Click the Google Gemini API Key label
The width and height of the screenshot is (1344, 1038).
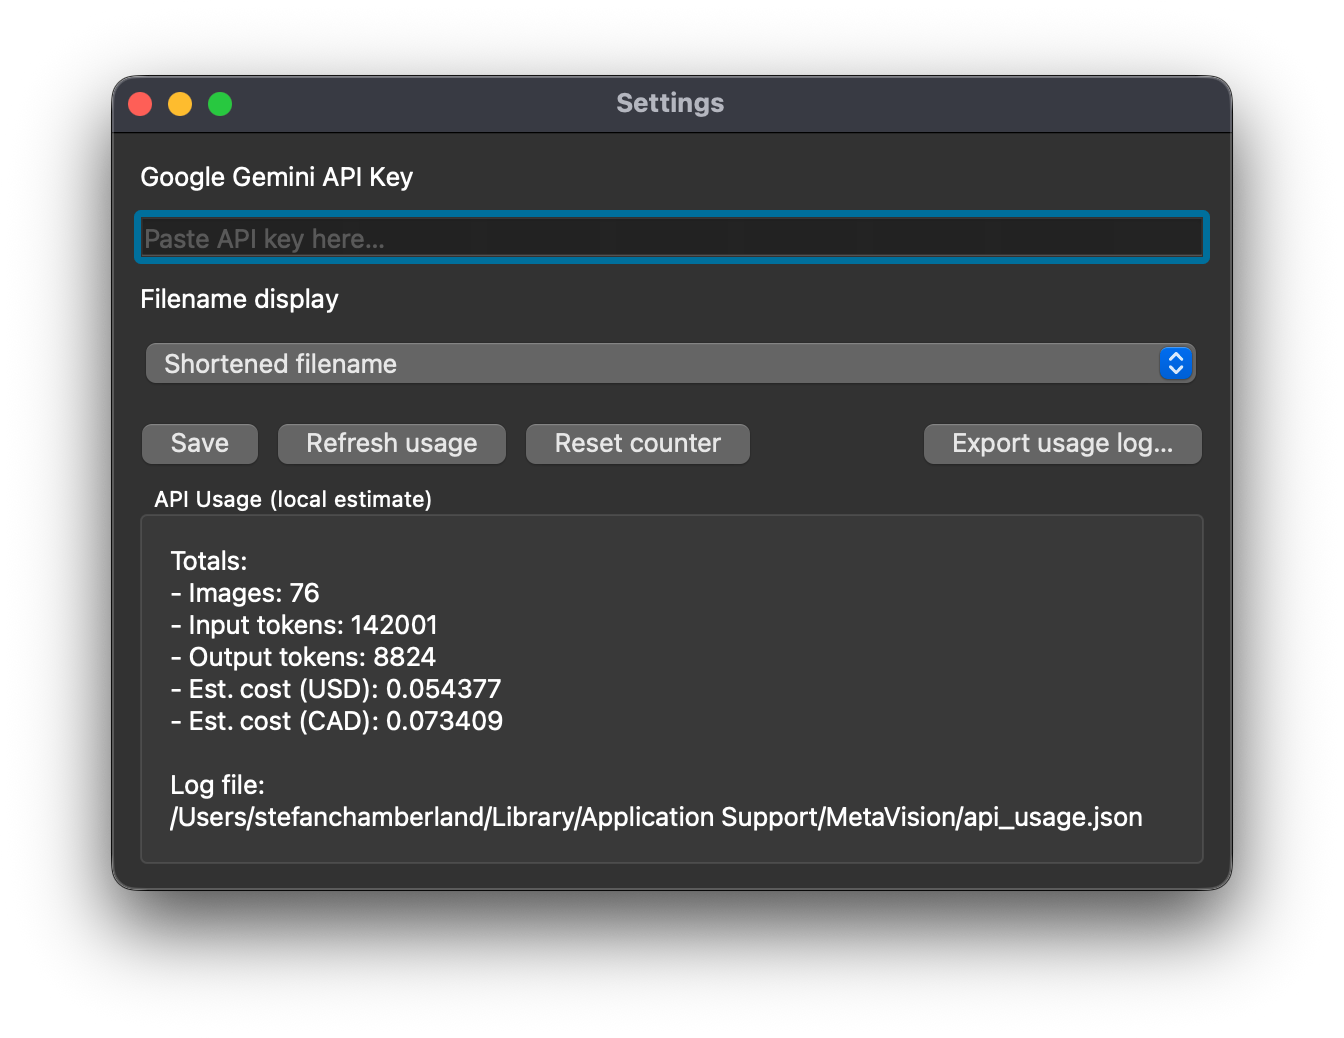(277, 177)
